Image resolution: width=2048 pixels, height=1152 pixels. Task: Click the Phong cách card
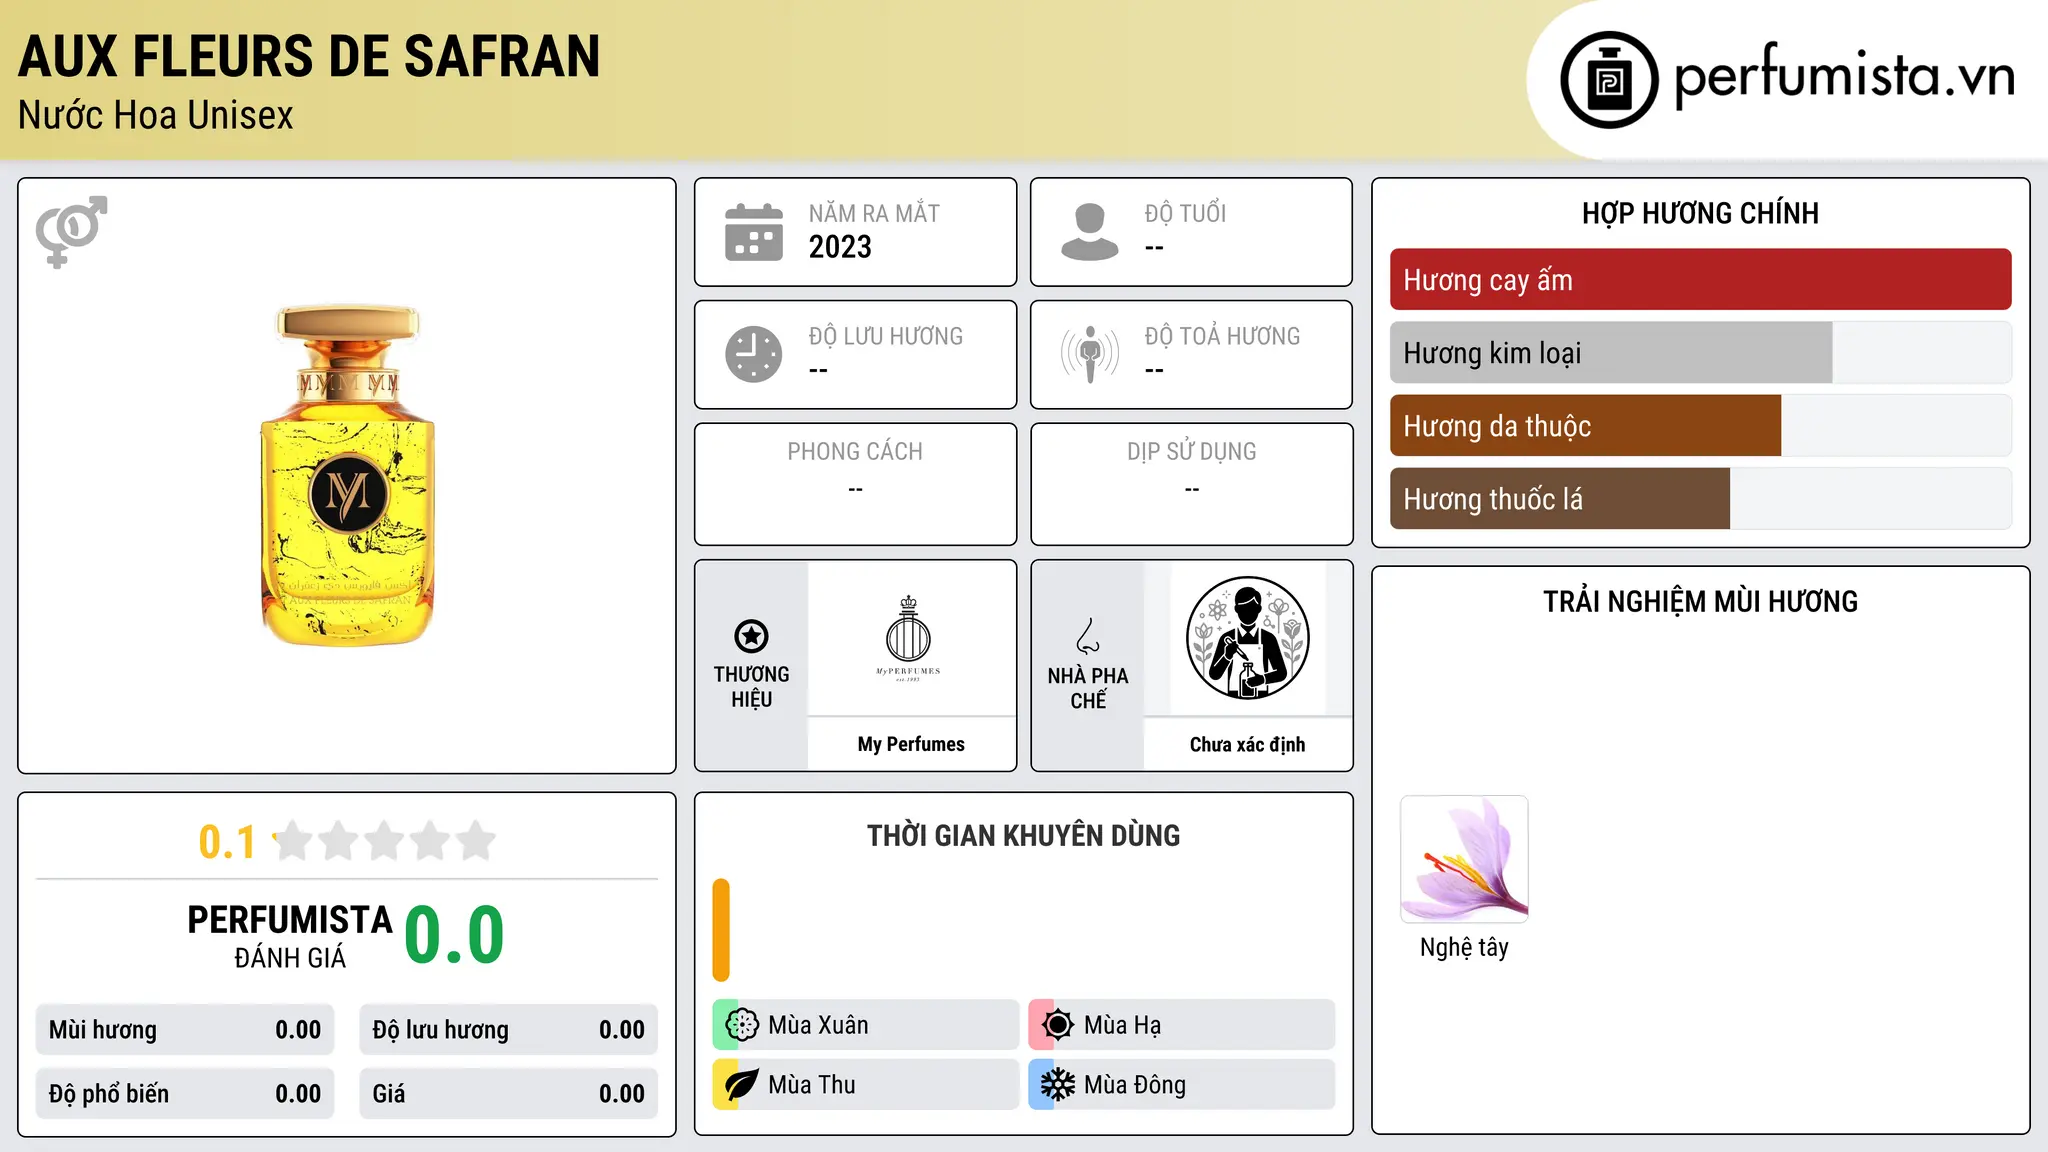tap(855, 484)
